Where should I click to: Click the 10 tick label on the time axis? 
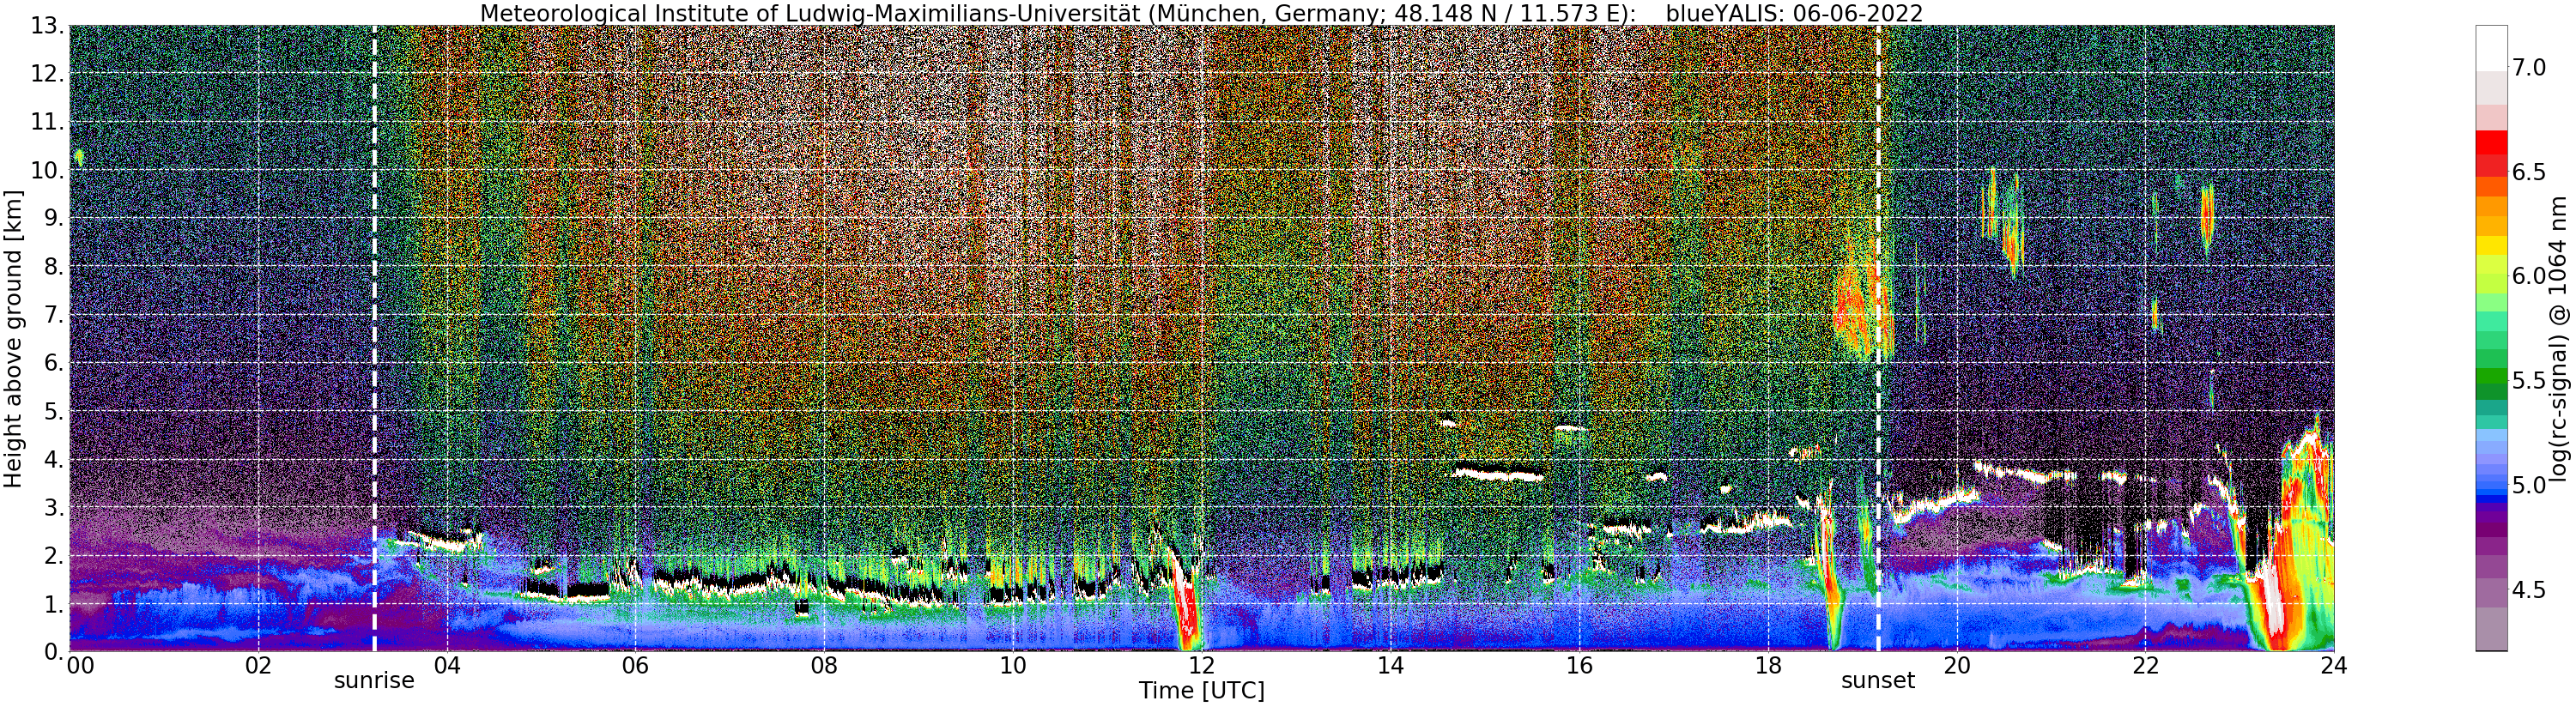click(1013, 666)
